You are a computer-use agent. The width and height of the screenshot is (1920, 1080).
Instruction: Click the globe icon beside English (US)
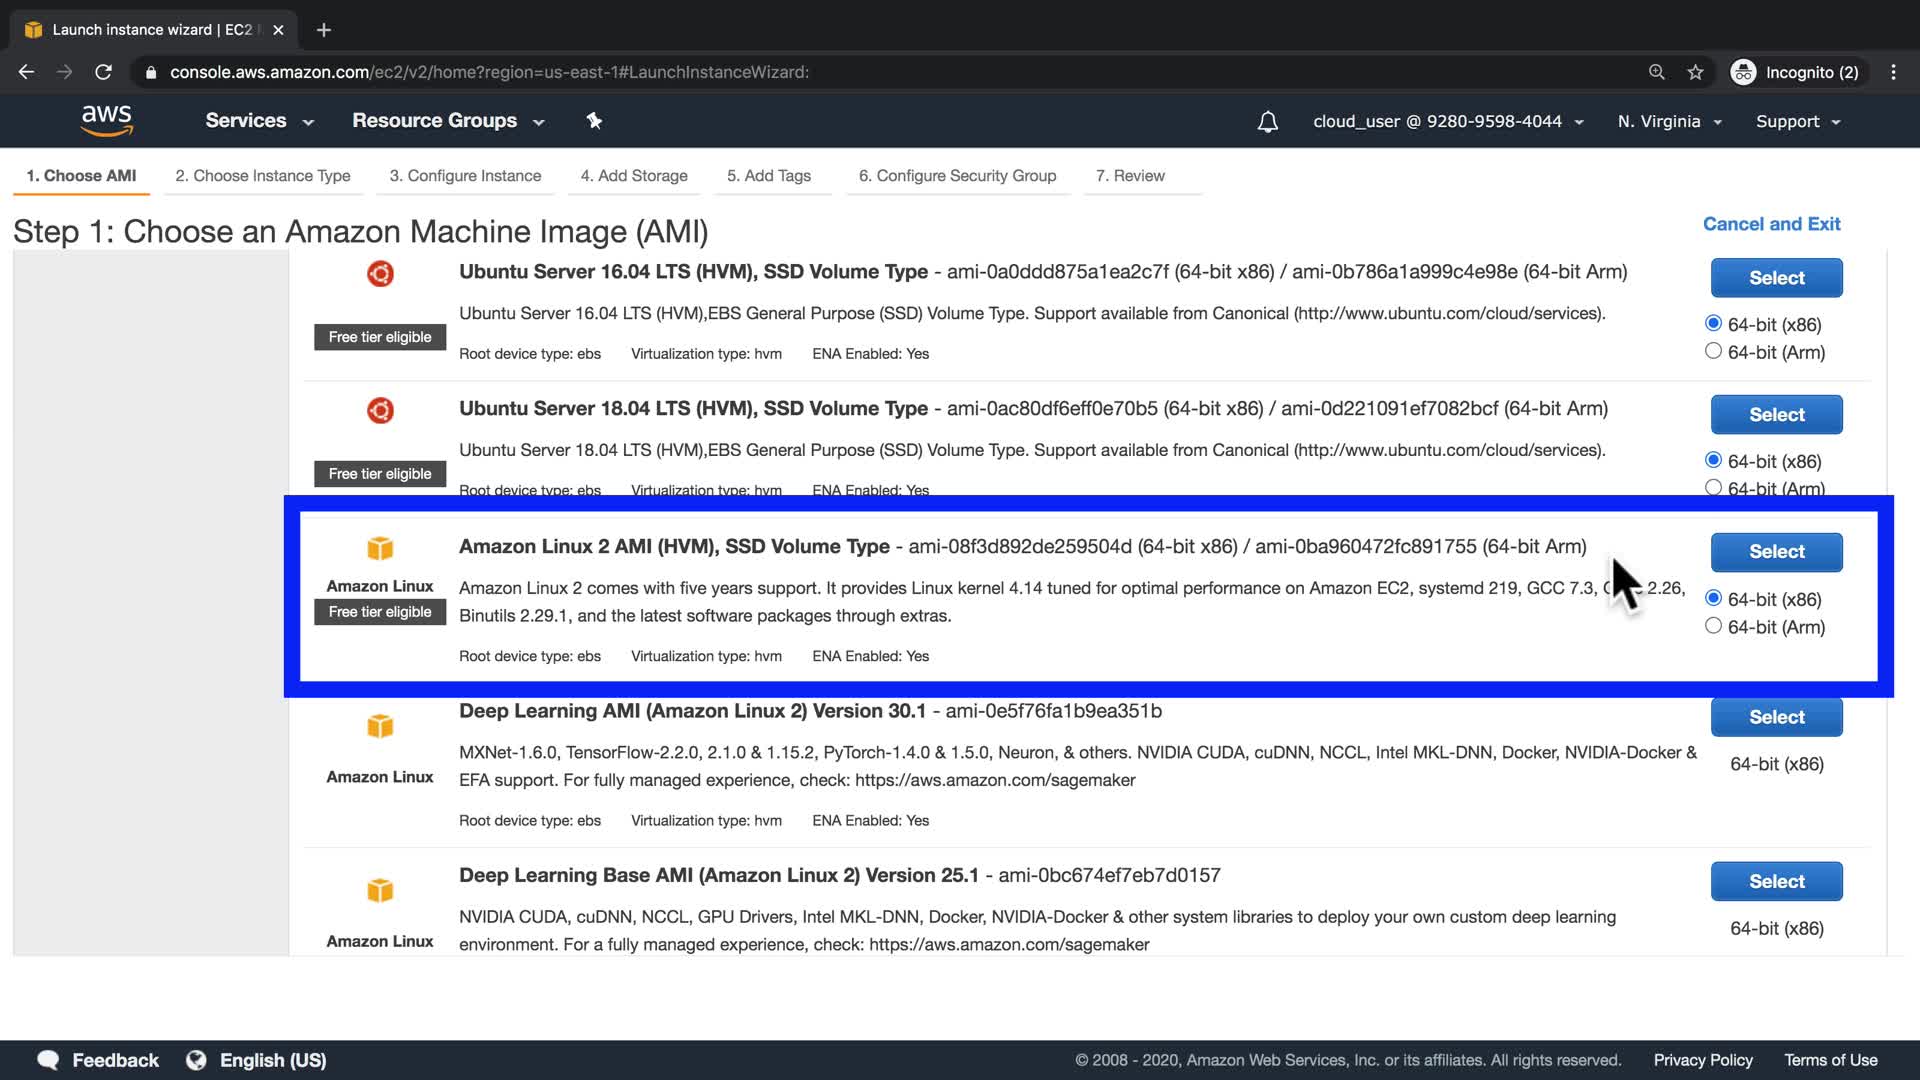click(x=196, y=1060)
